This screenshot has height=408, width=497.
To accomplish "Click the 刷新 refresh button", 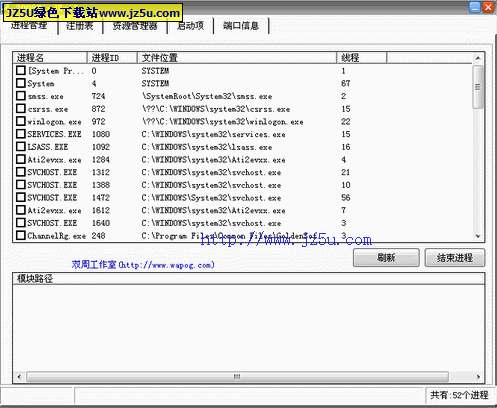I will click(386, 258).
